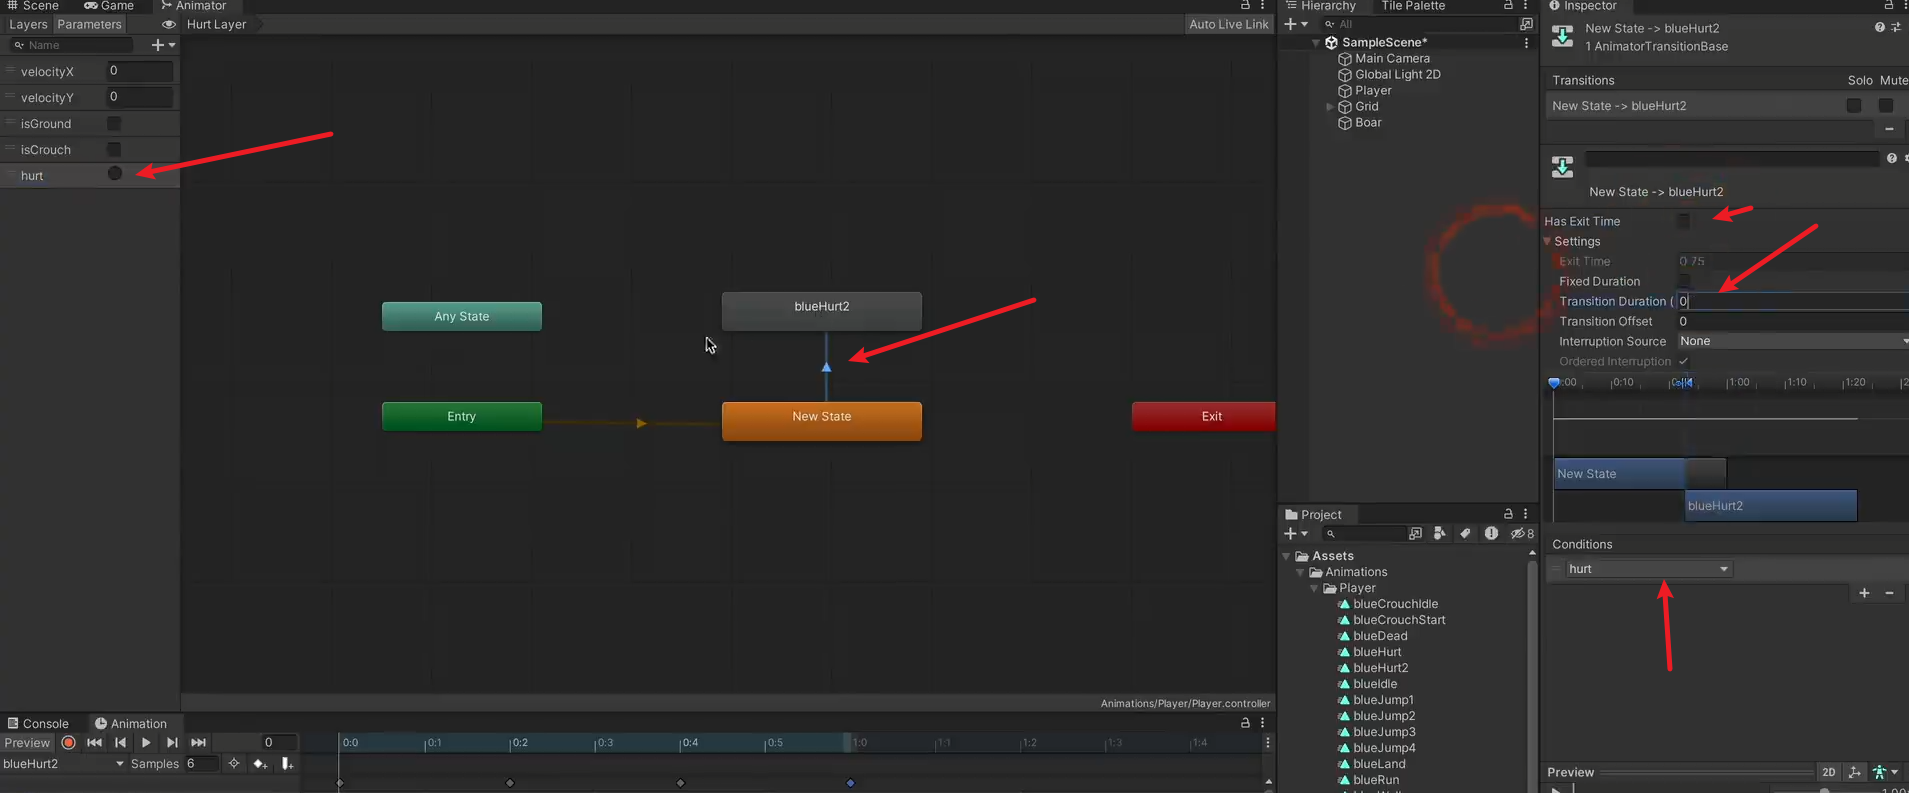The image size is (1909, 793).
Task: Open the blueHurt2 clip selector dropdown
Action: point(63,764)
